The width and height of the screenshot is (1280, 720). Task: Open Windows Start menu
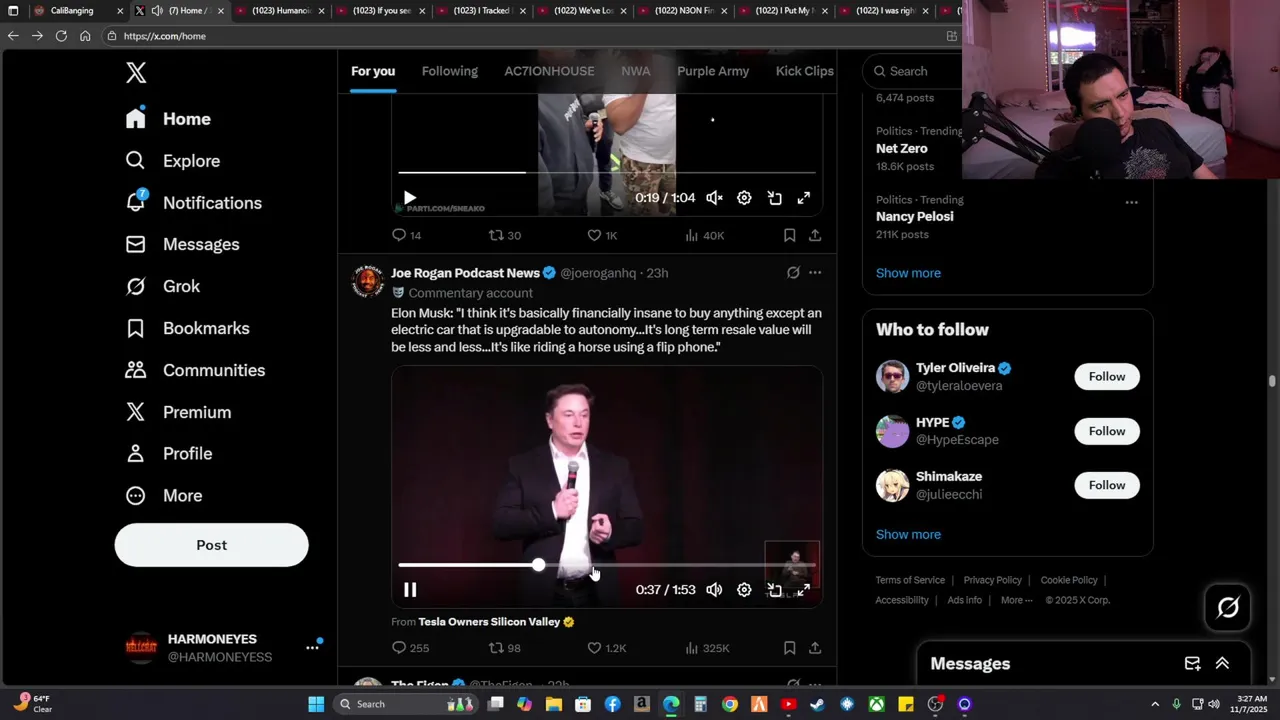coord(316,704)
